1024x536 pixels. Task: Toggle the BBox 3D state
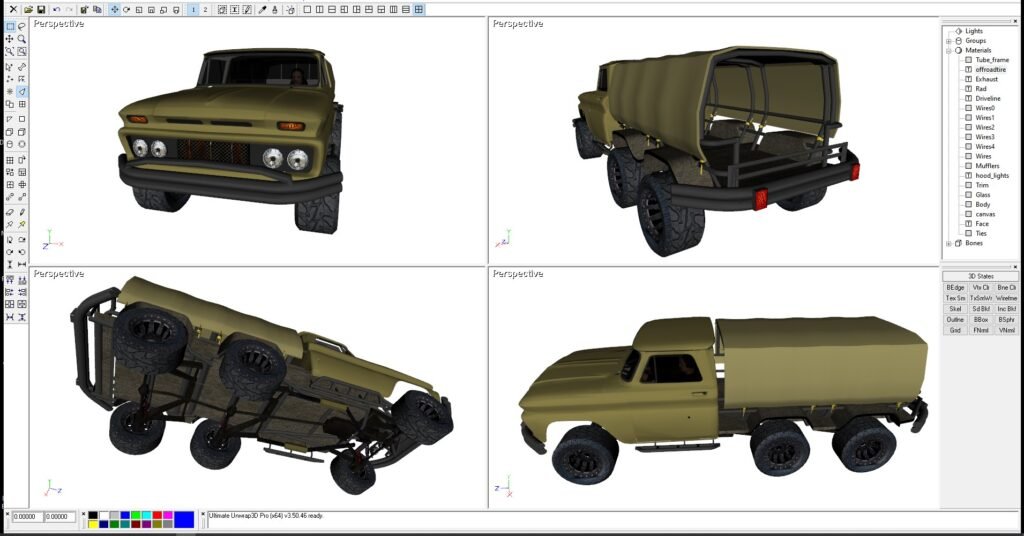(980, 319)
